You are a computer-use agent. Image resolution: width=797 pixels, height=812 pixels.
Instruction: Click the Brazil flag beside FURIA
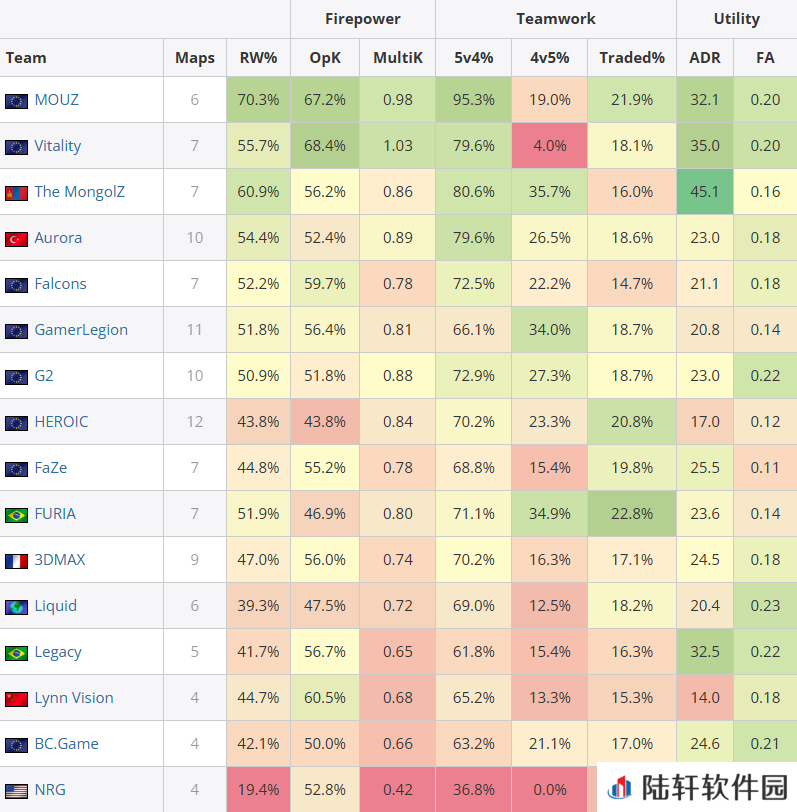16,515
